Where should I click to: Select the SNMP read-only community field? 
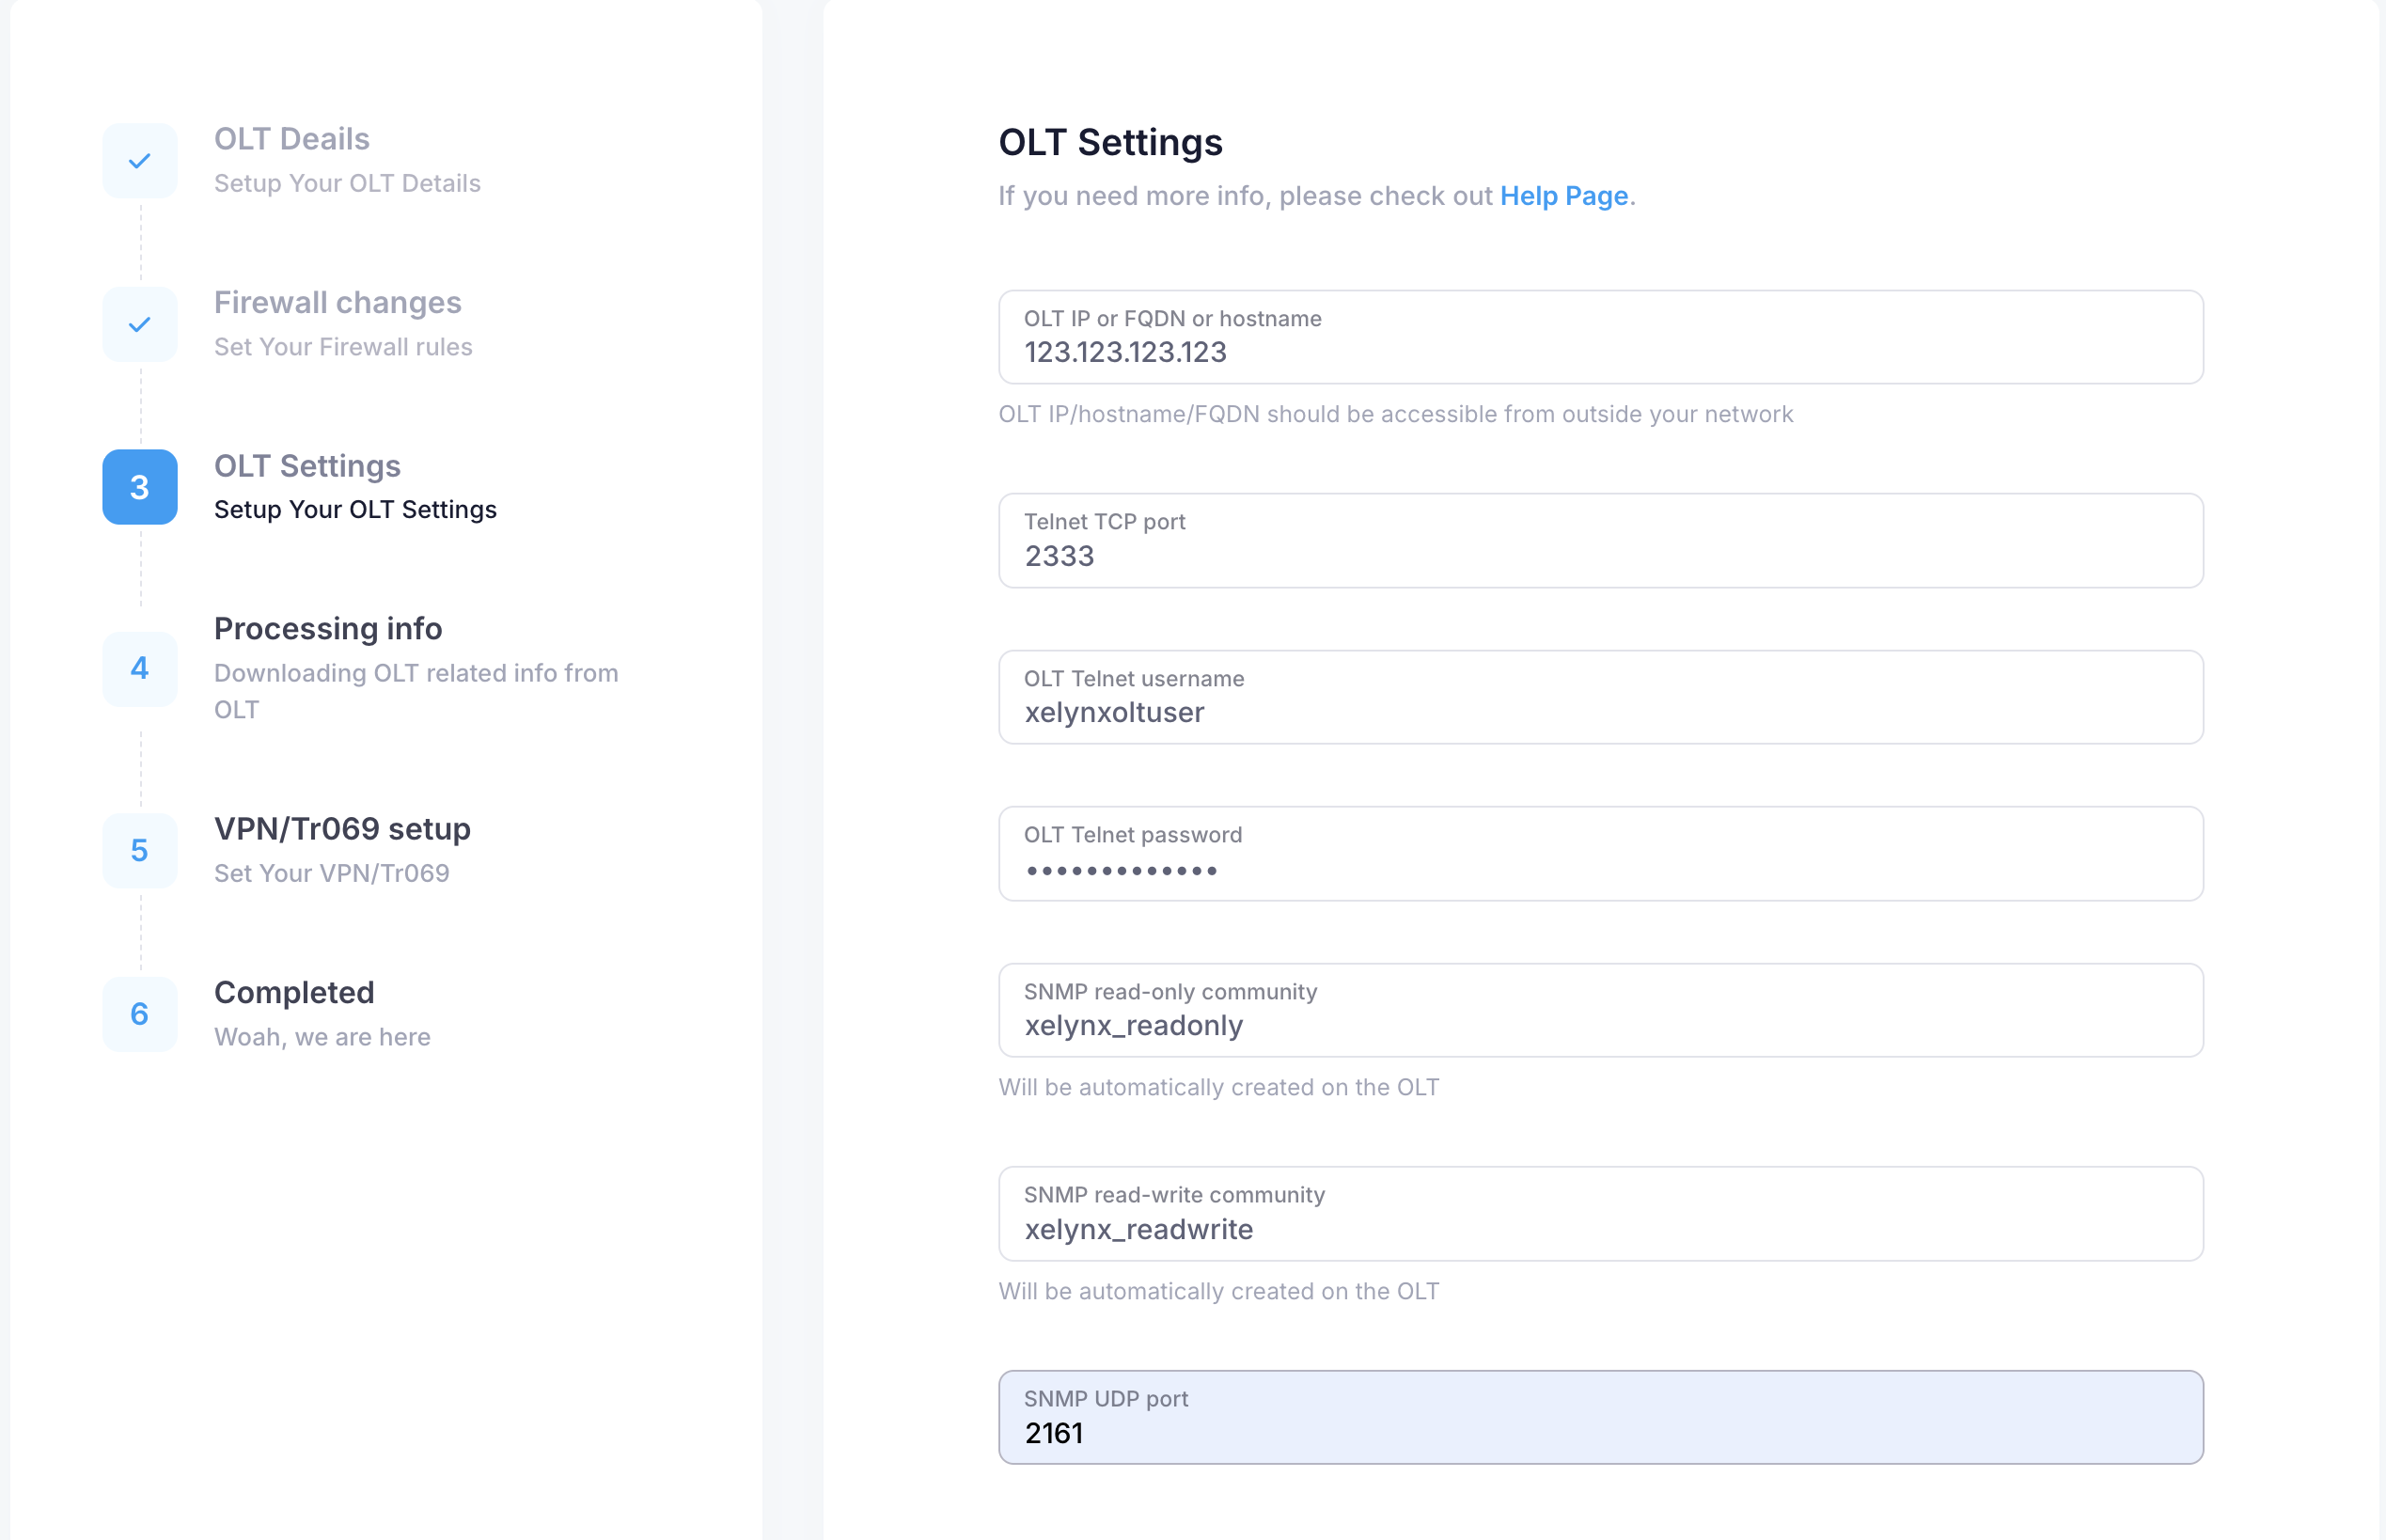pyautogui.click(x=1600, y=1011)
